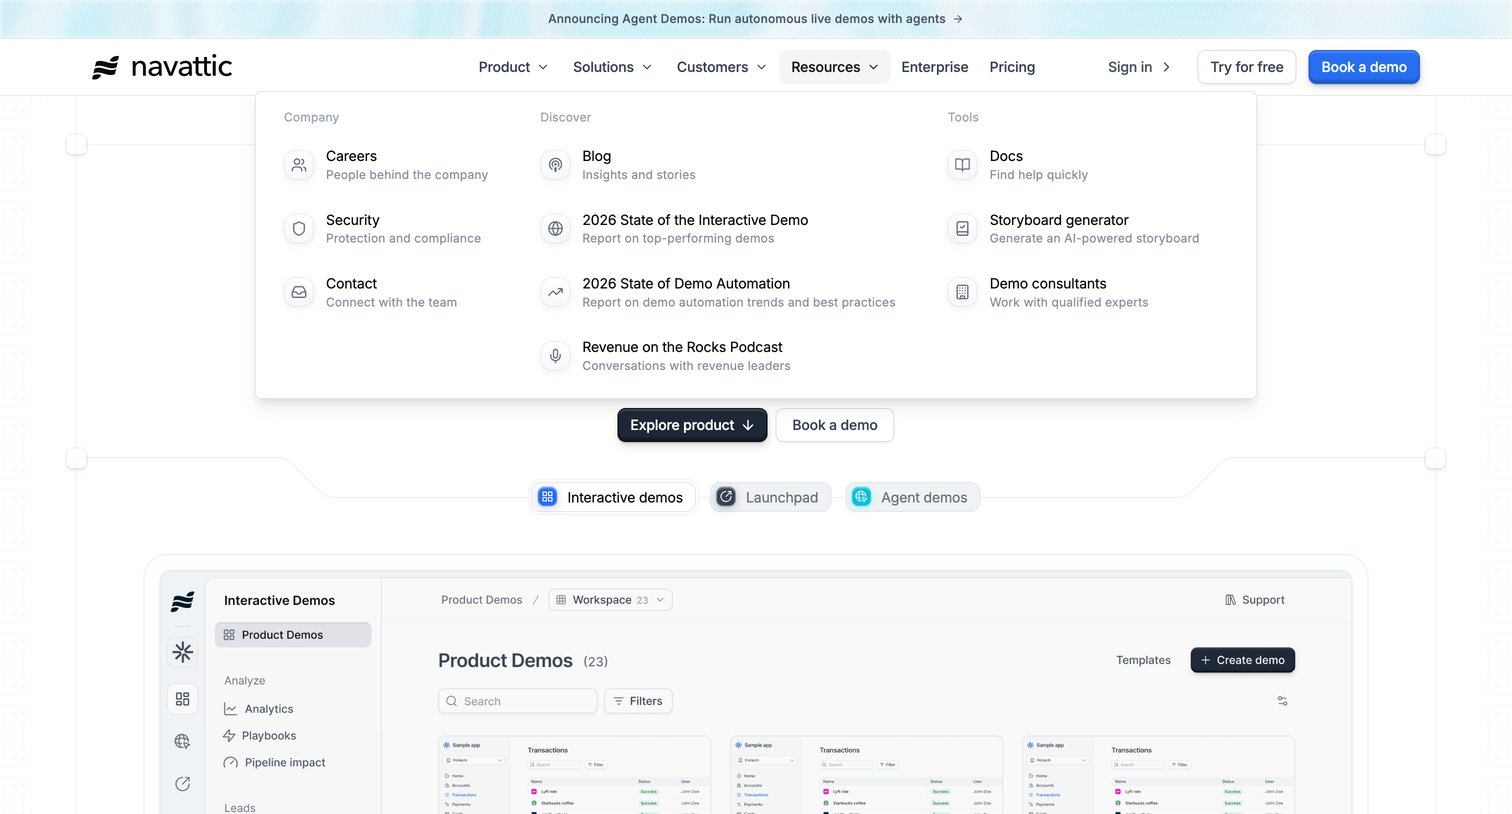Open Revenue on the Rocks Podcast

click(x=666, y=356)
